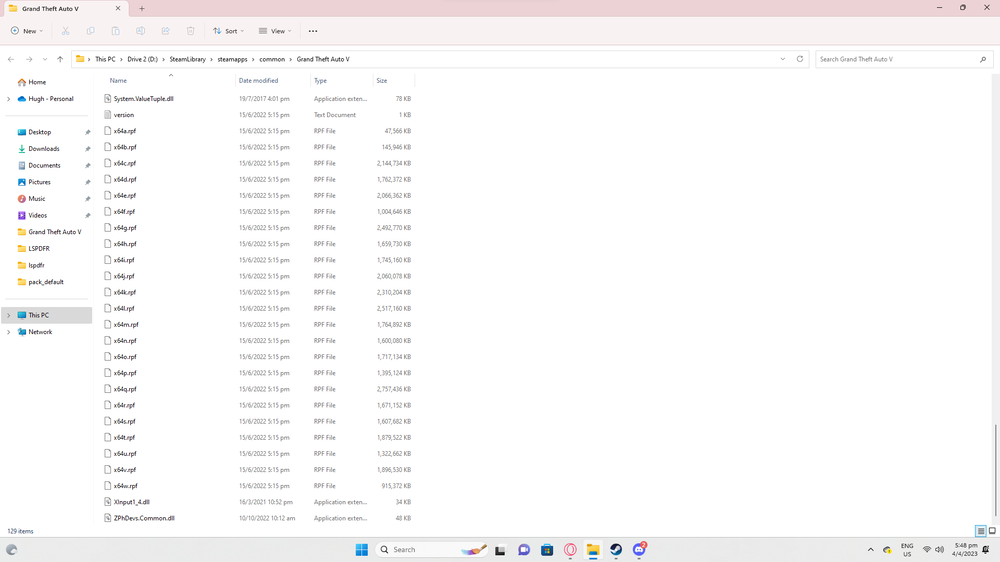Image resolution: width=1000 pixels, height=562 pixels.
Task: Open a new File Explorer tab
Action: click(142, 8)
